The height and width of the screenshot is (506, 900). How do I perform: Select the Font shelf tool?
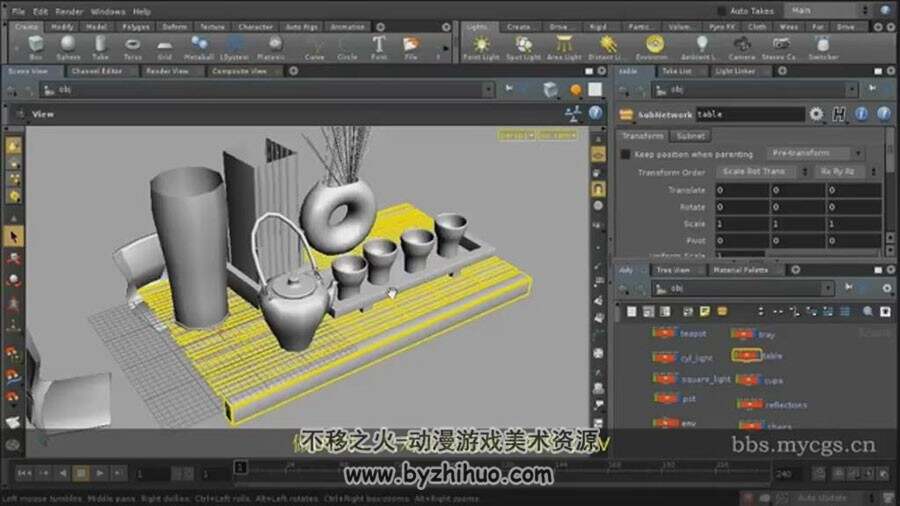point(379,47)
